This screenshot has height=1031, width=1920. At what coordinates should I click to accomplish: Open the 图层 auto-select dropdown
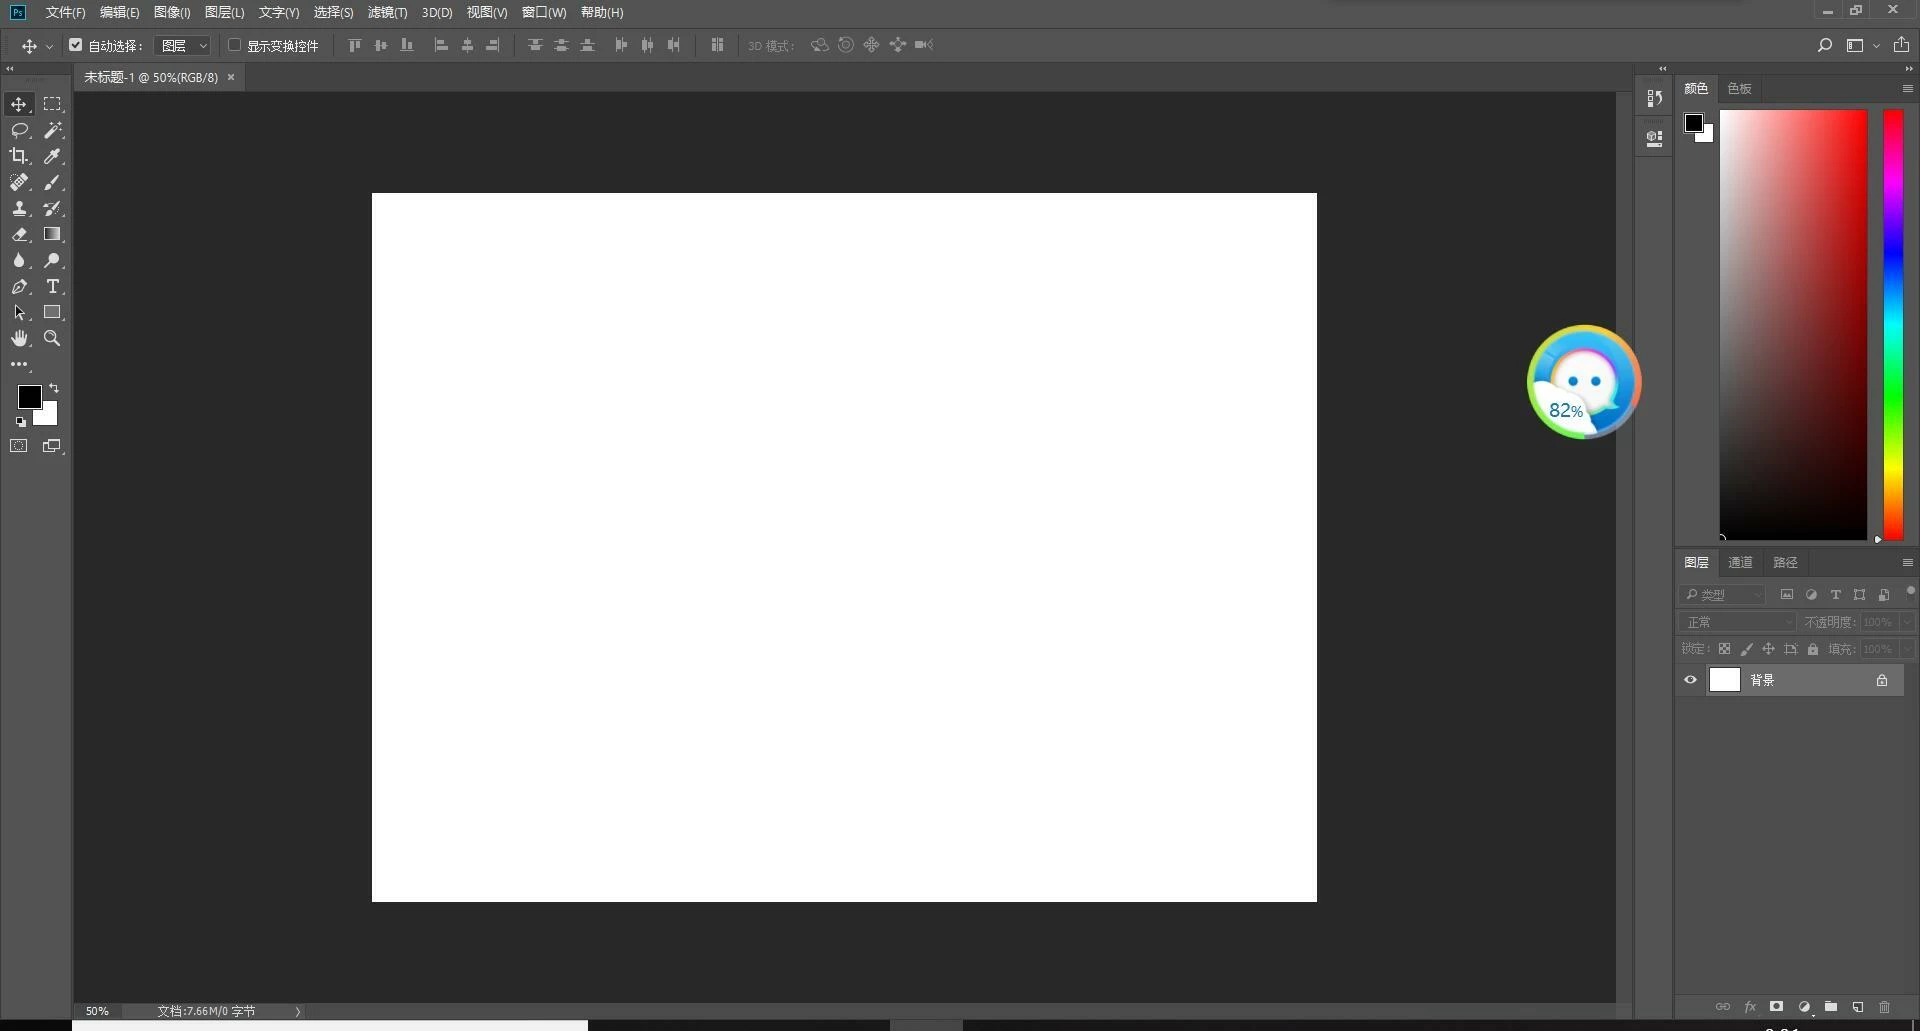pos(182,46)
